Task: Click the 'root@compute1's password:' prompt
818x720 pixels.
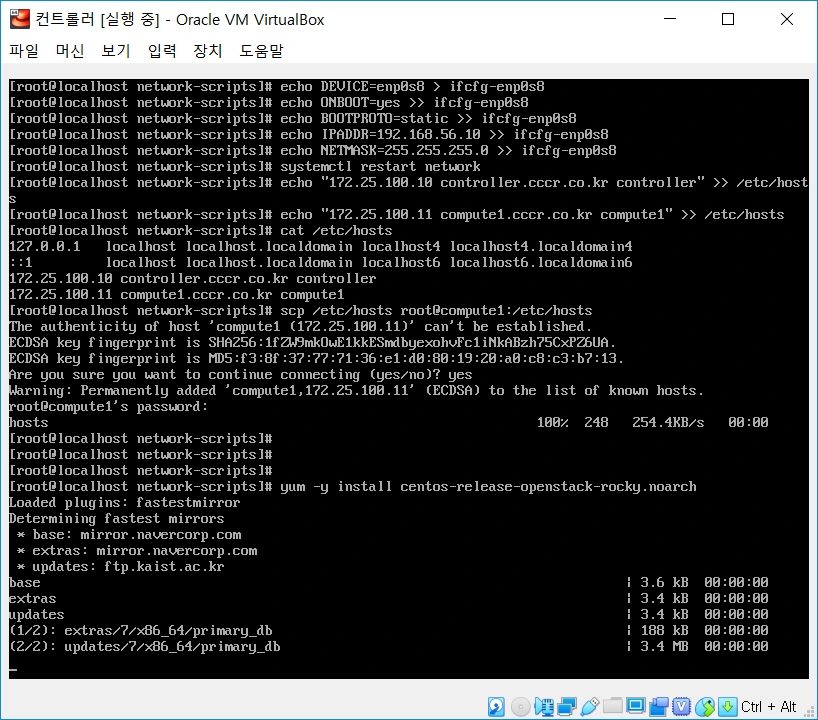Action: (108, 407)
